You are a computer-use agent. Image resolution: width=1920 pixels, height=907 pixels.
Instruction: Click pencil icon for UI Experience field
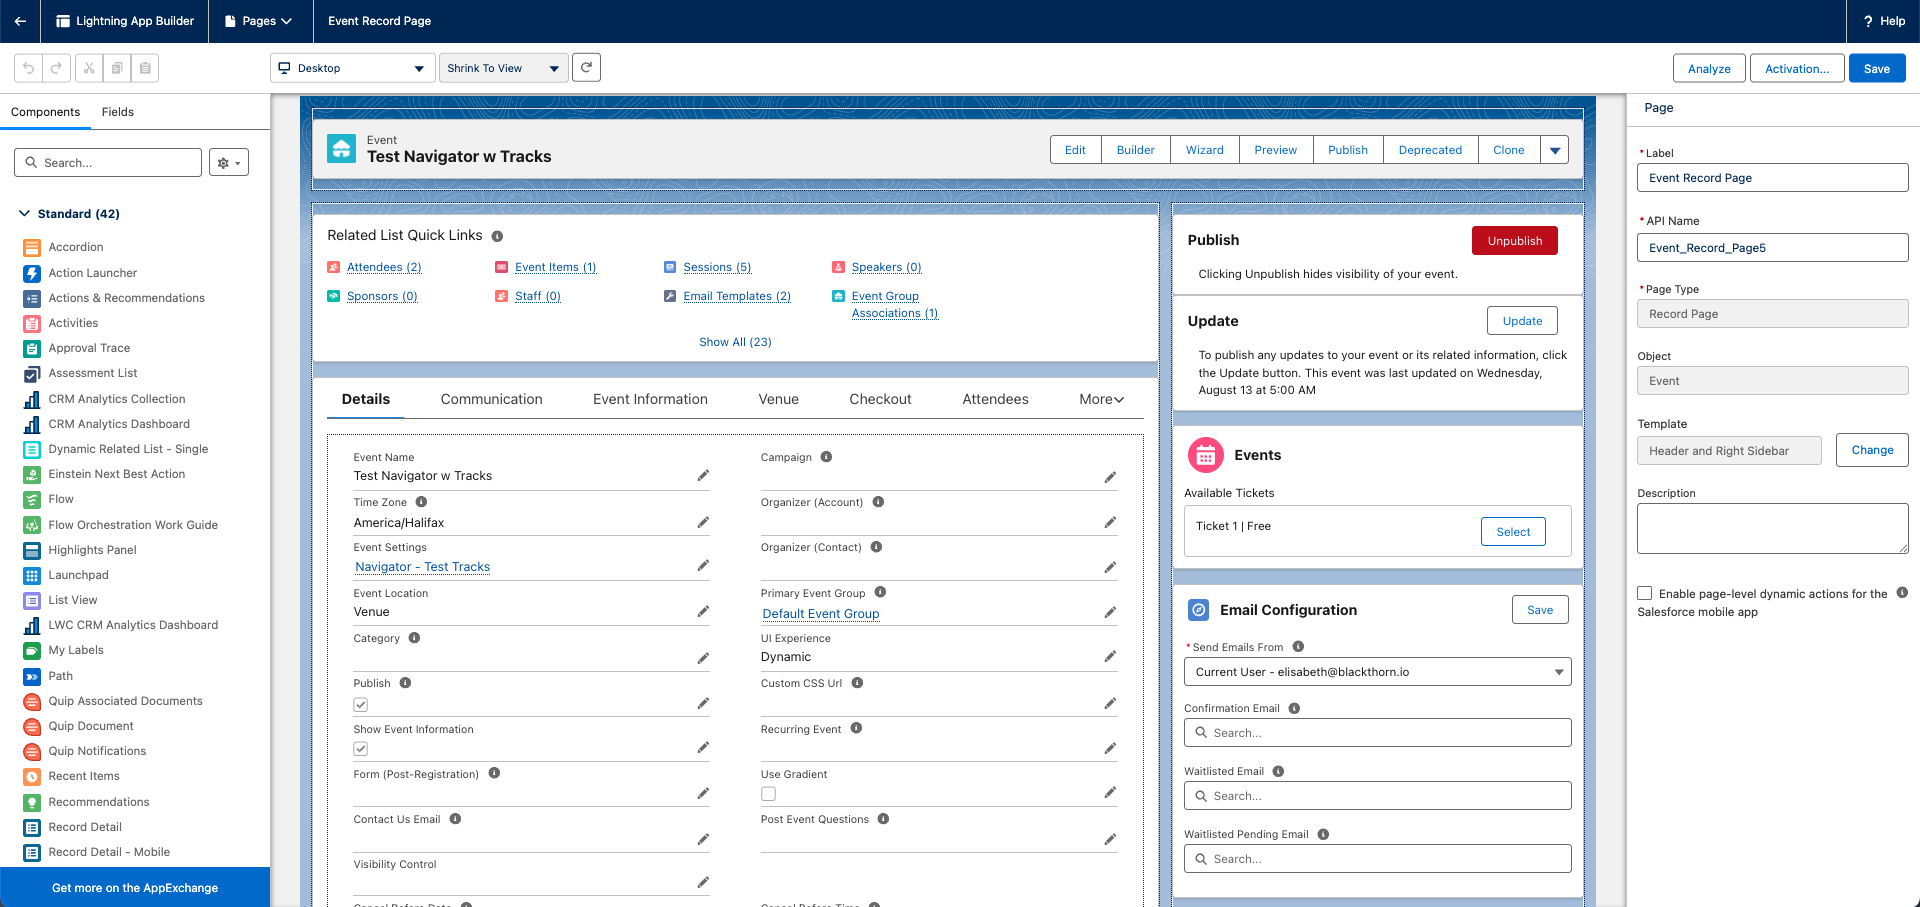point(1110,657)
